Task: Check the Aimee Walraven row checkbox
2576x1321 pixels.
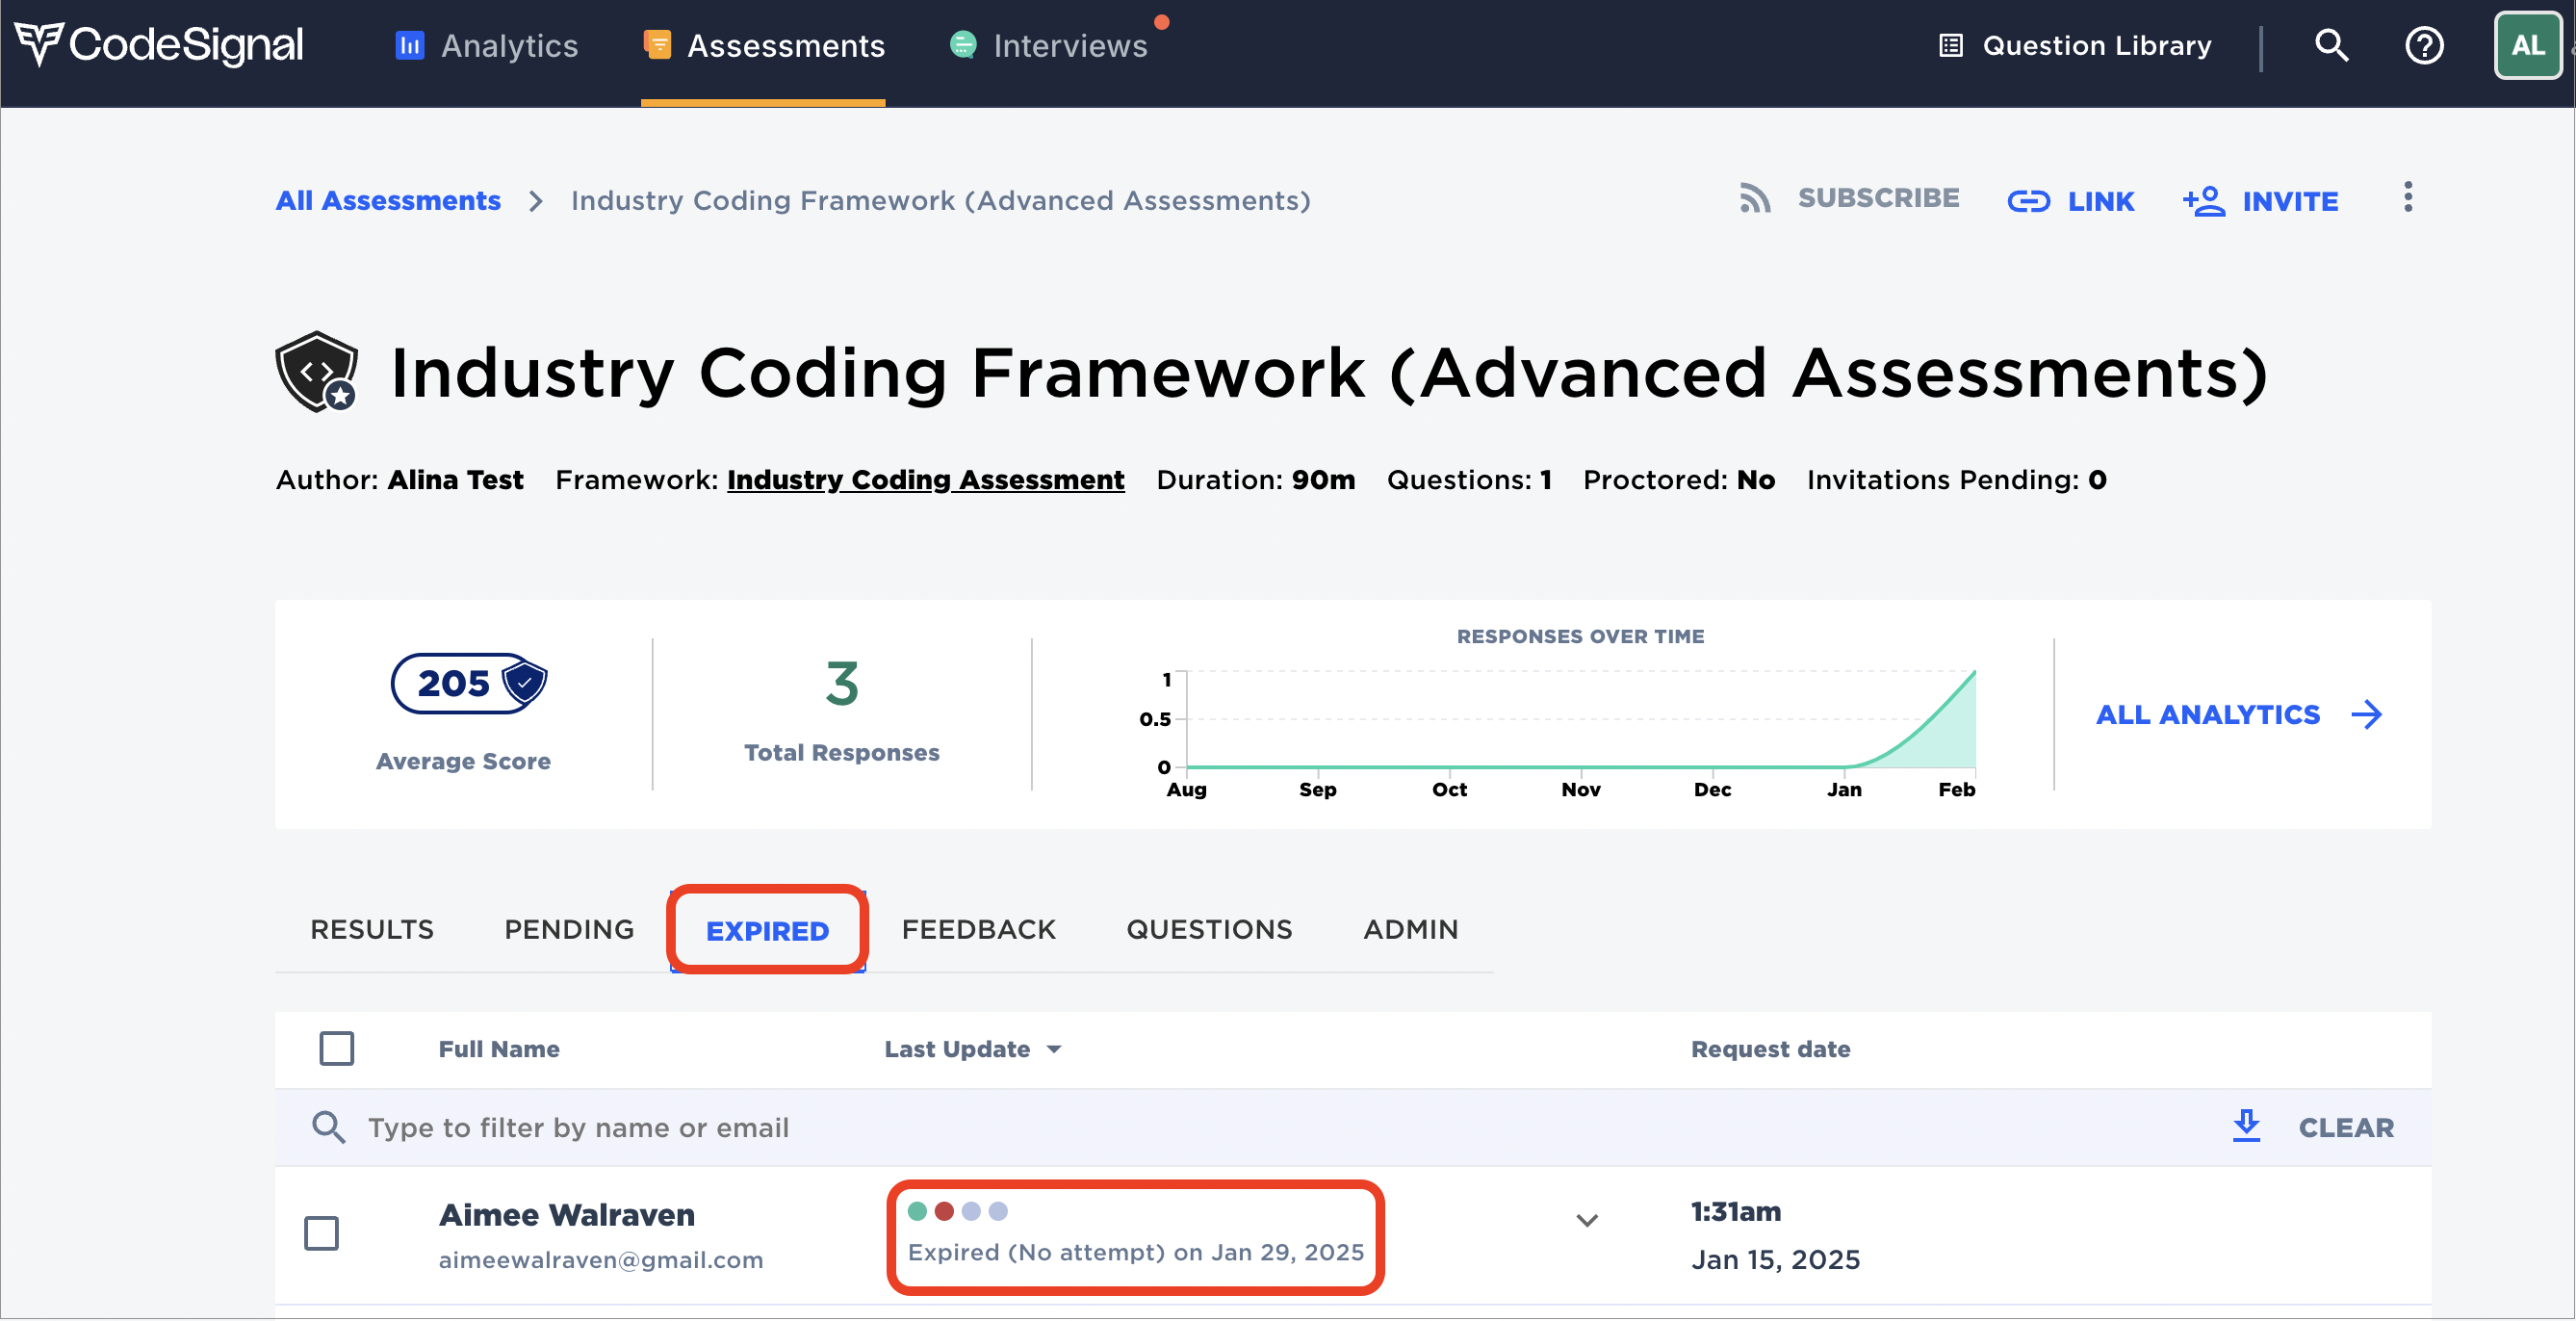Action: pyautogui.click(x=322, y=1234)
